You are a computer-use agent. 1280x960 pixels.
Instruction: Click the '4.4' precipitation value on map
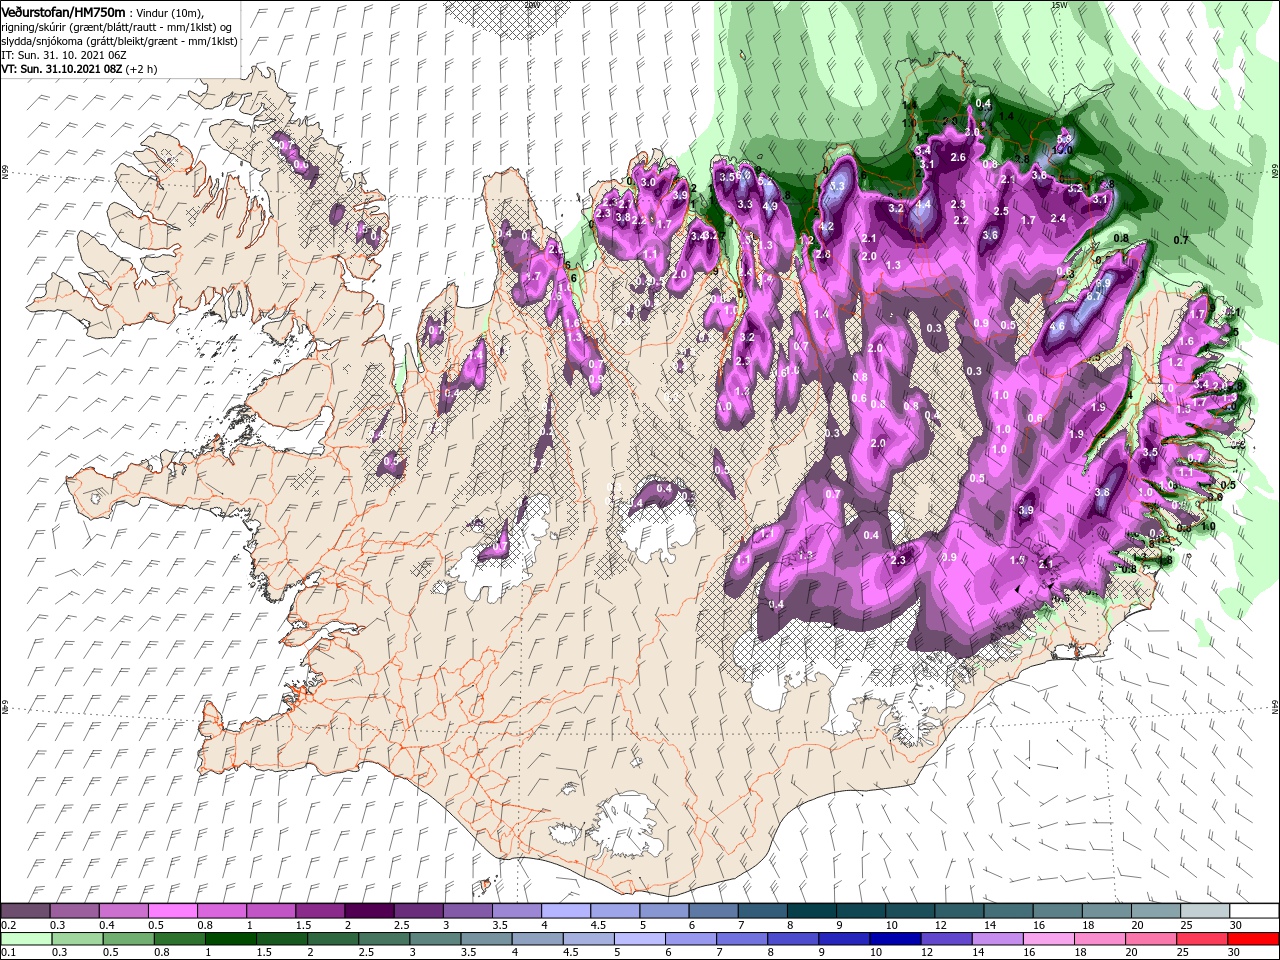pyautogui.click(x=924, y=204)
